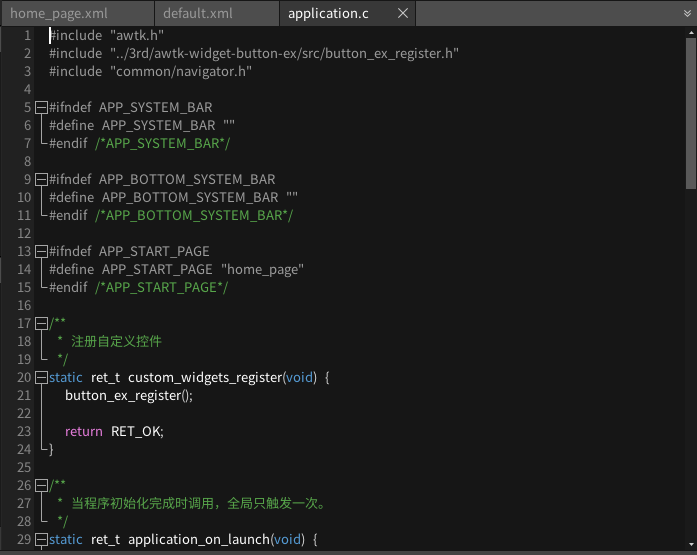Click the "common/navigator.h" include text
Image resolution: width=697 pixels, height=555 pixels.
tap(181, 71)
